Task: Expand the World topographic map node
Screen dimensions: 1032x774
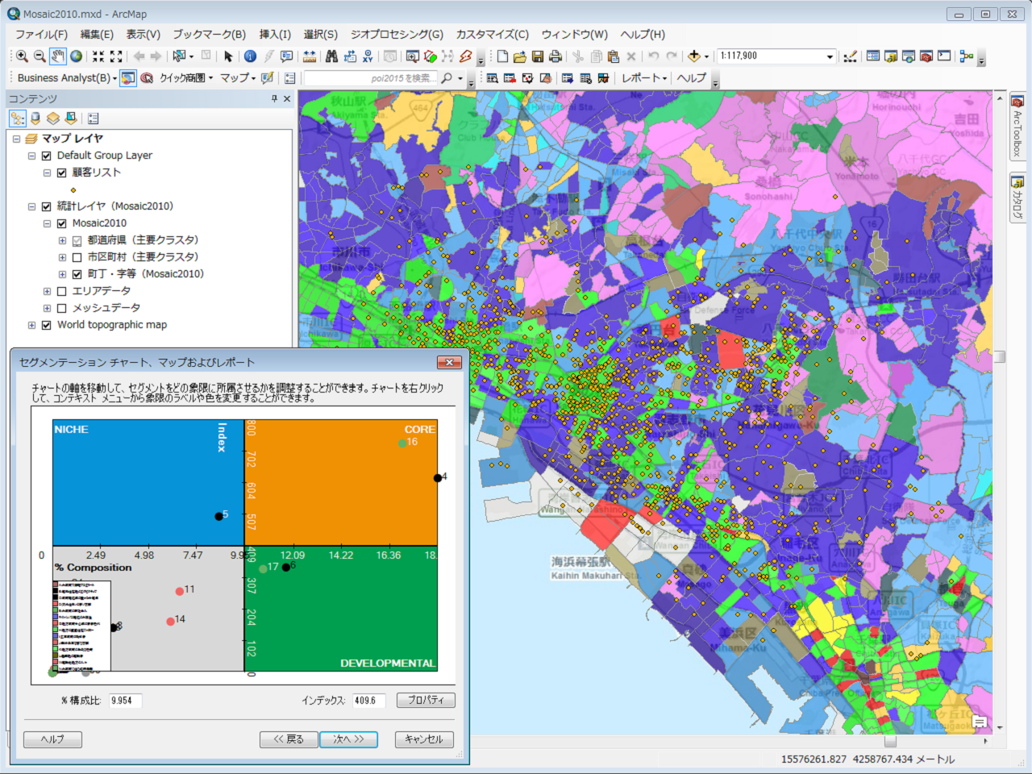Action: 32,325
